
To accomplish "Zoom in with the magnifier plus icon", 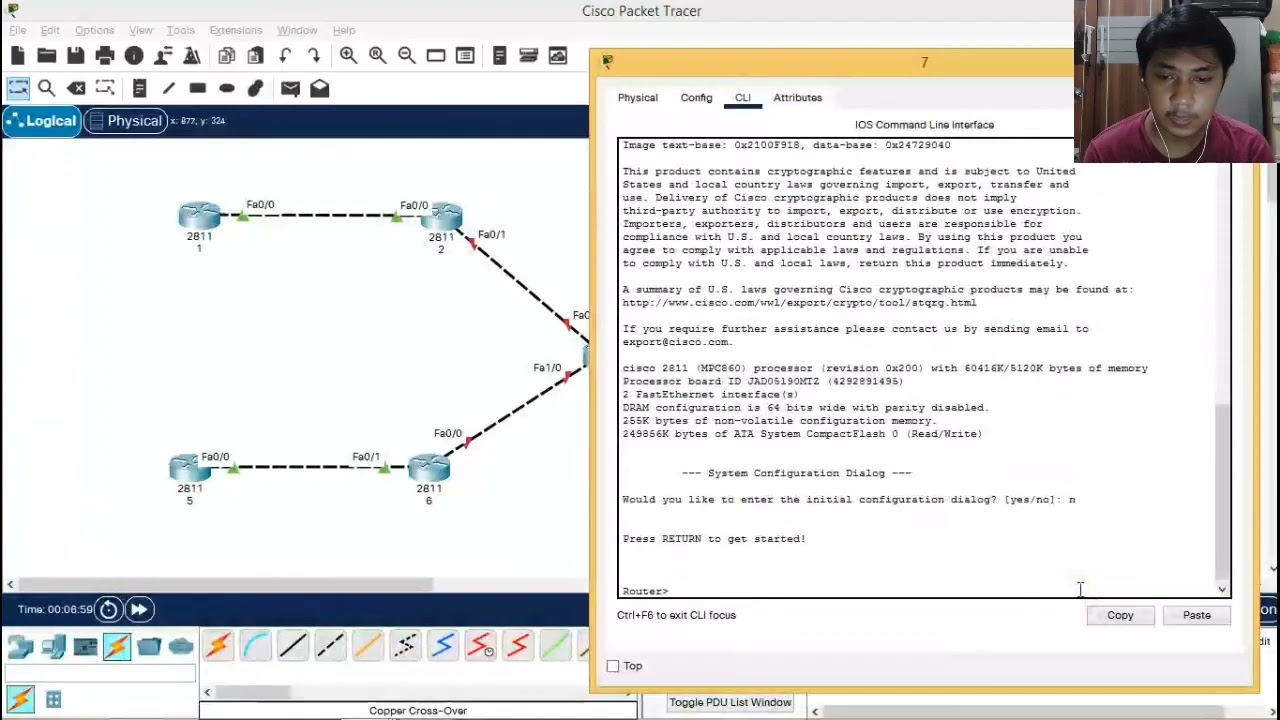I will [x=348, y=56].
